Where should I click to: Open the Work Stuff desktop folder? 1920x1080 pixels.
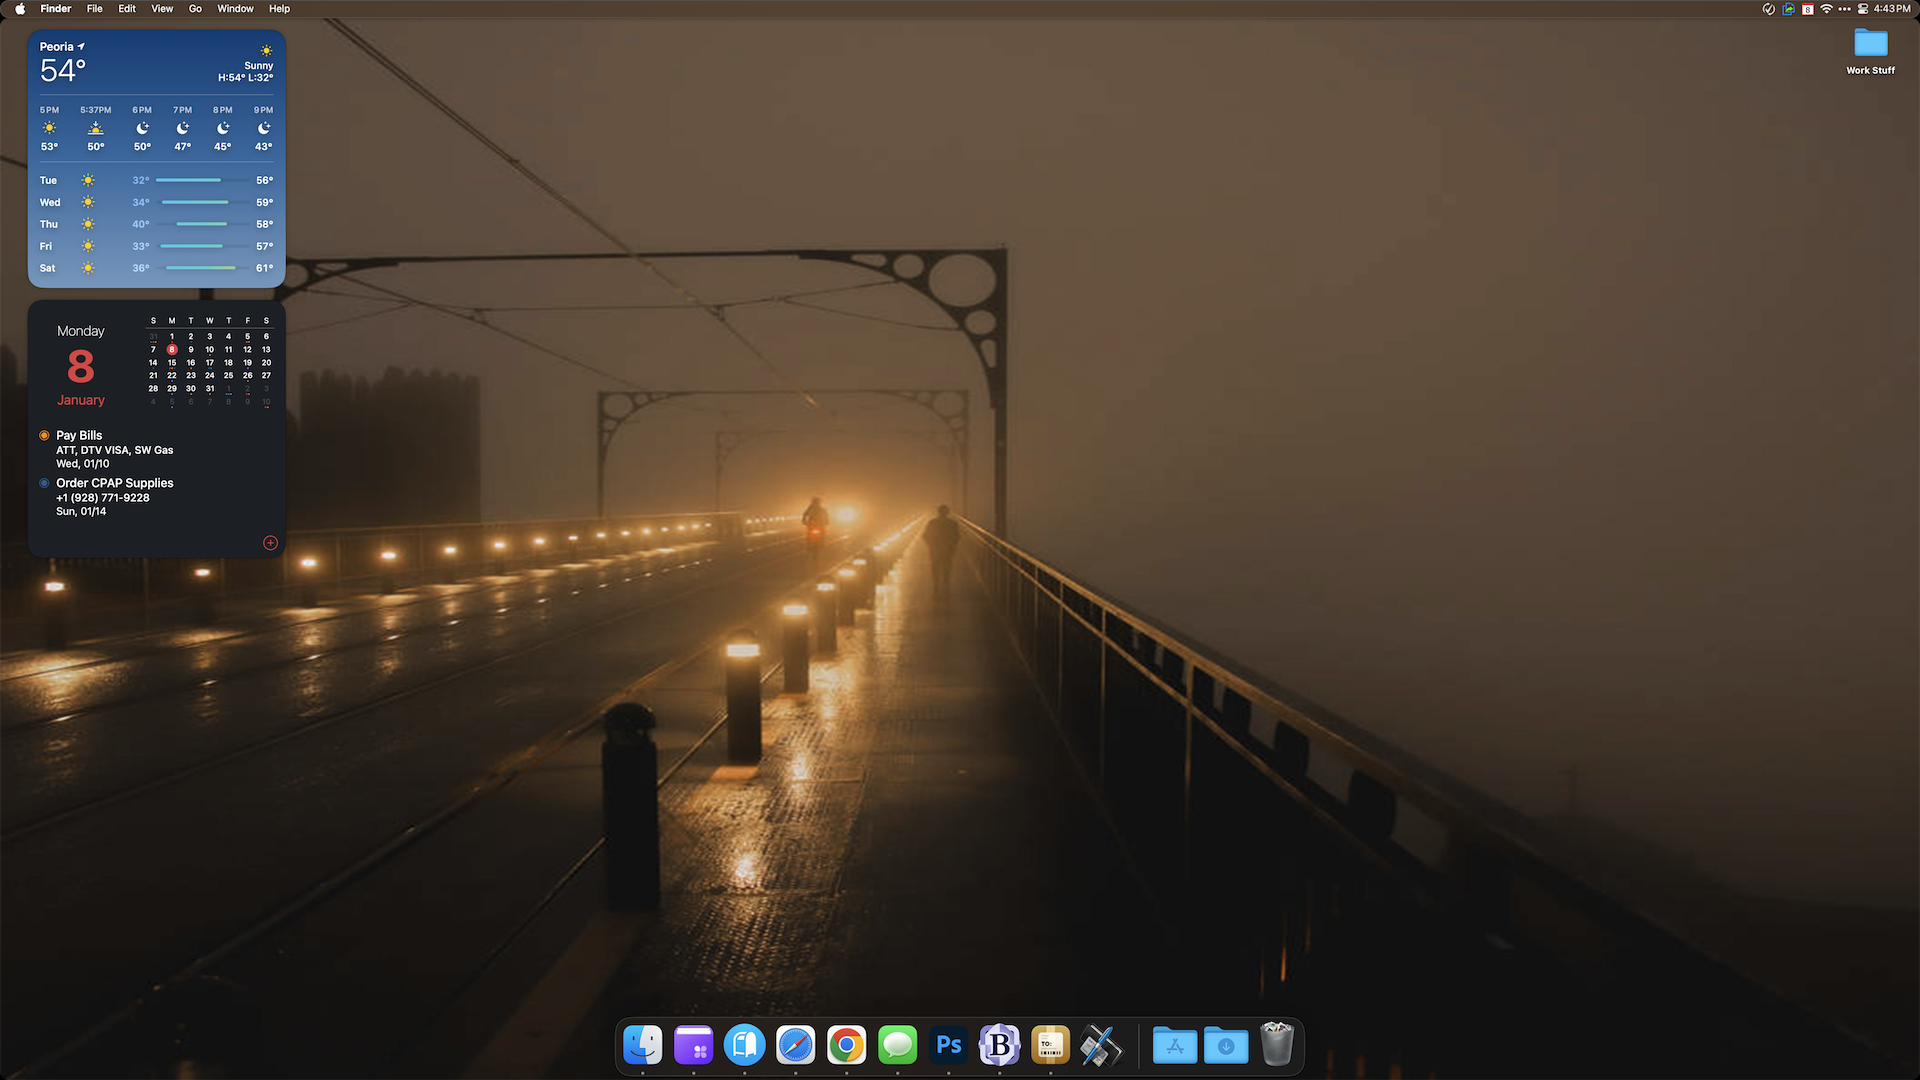[x=1870, y=45]
